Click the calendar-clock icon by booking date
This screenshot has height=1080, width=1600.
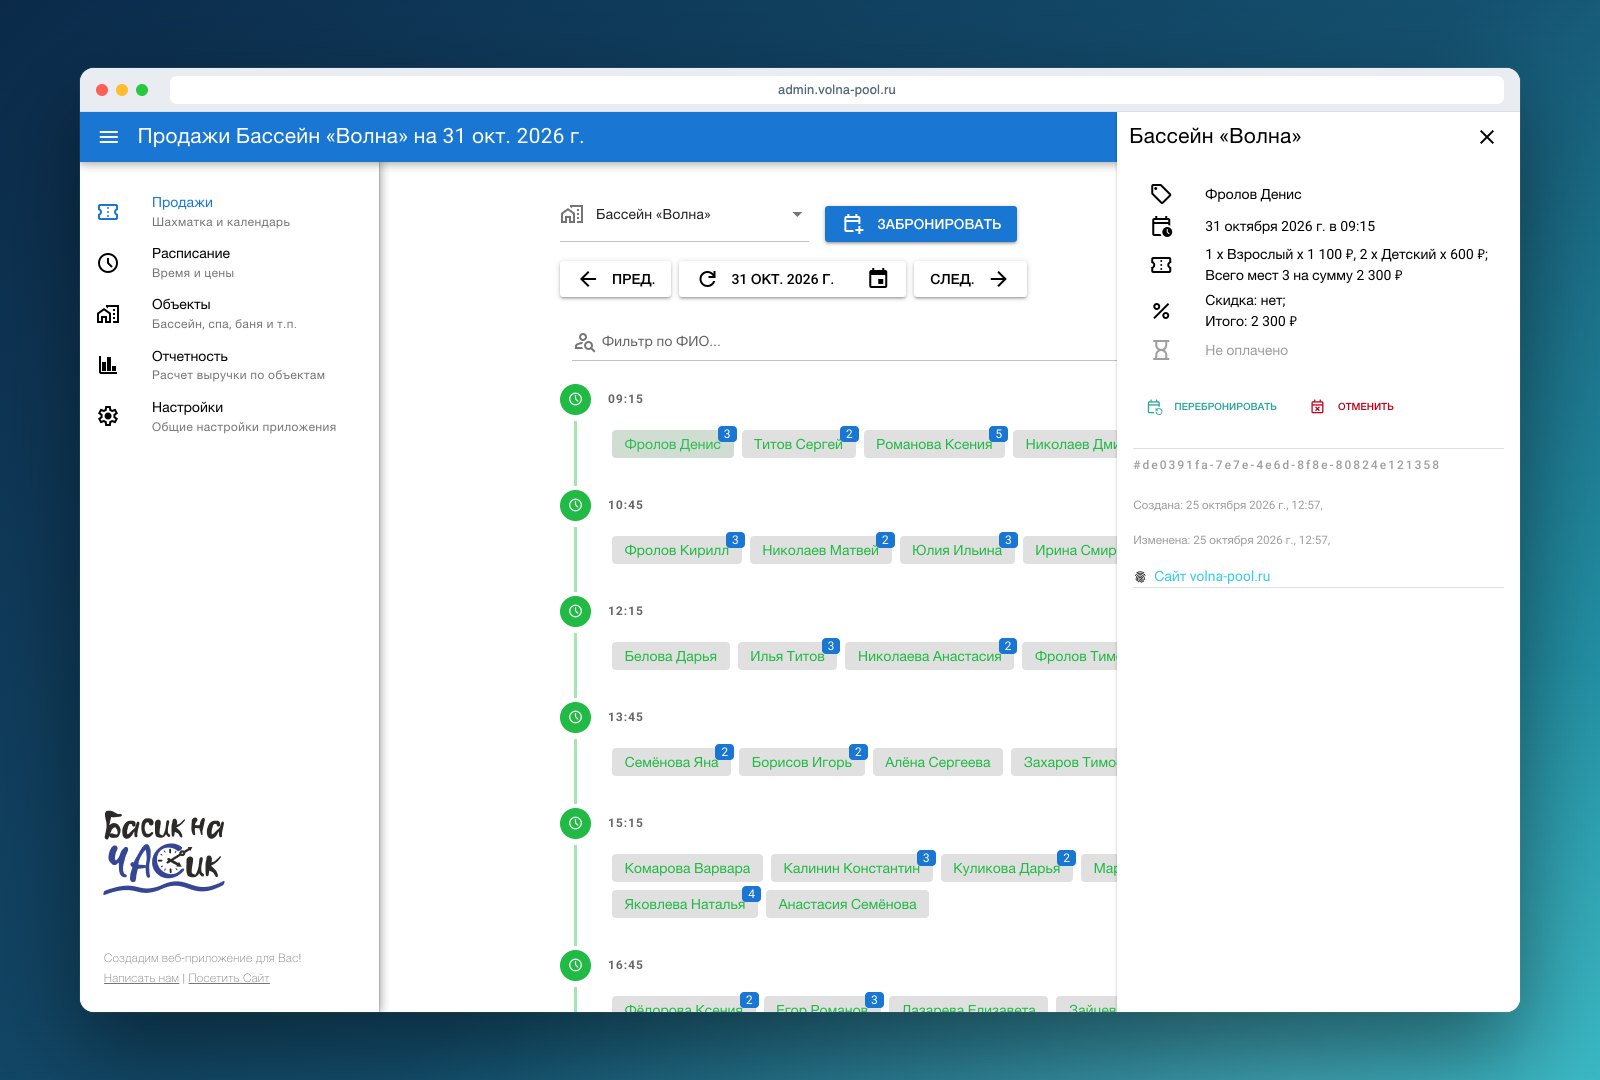[1161, 227]
